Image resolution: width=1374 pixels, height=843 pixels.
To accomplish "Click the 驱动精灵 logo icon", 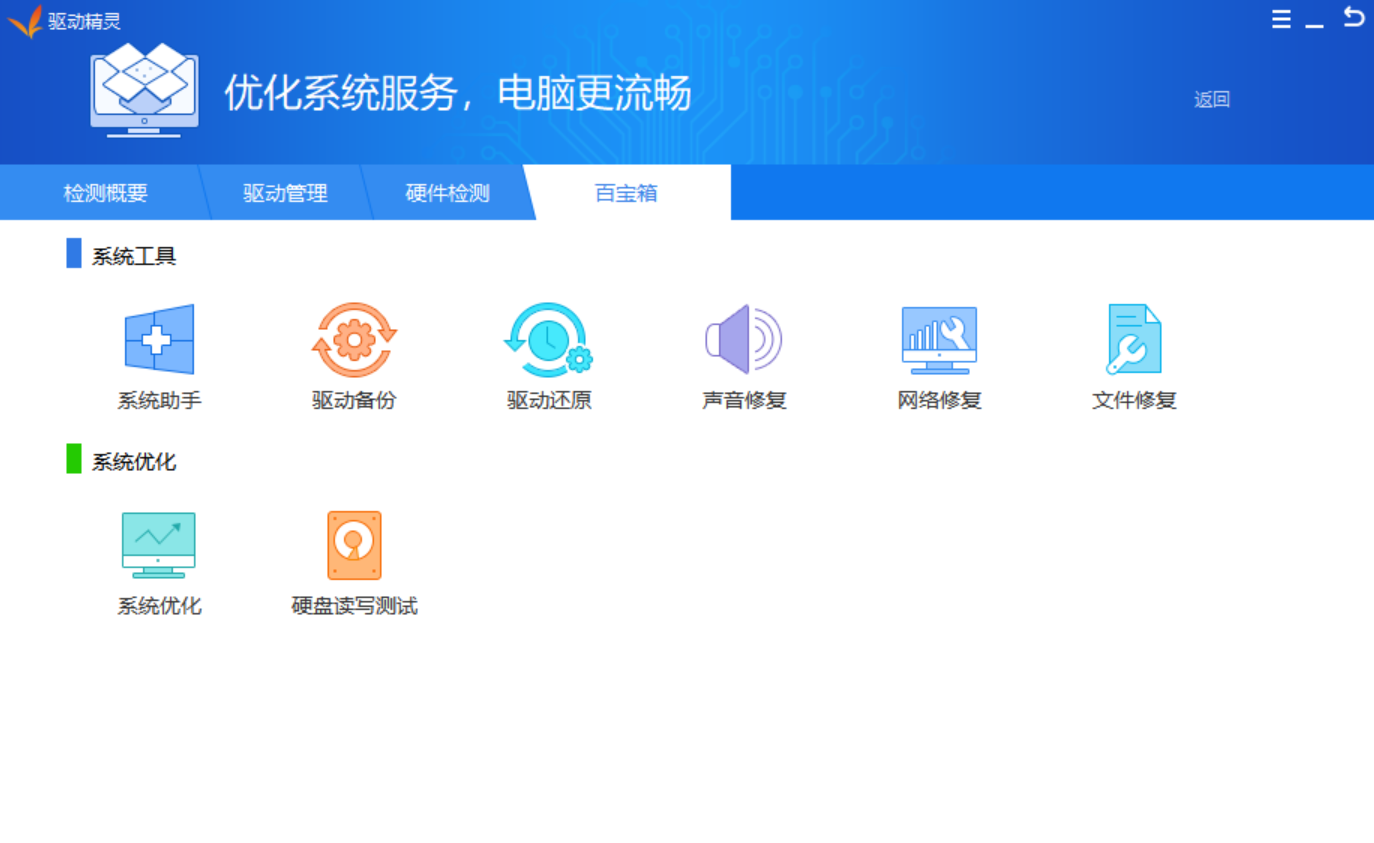I will [25, 20].
